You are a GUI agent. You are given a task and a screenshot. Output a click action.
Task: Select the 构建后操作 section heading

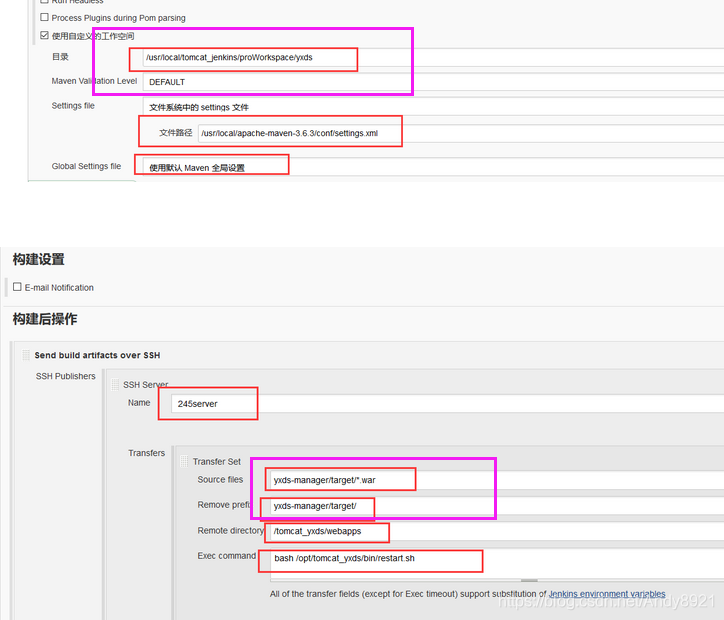click(x=45, y=319)
